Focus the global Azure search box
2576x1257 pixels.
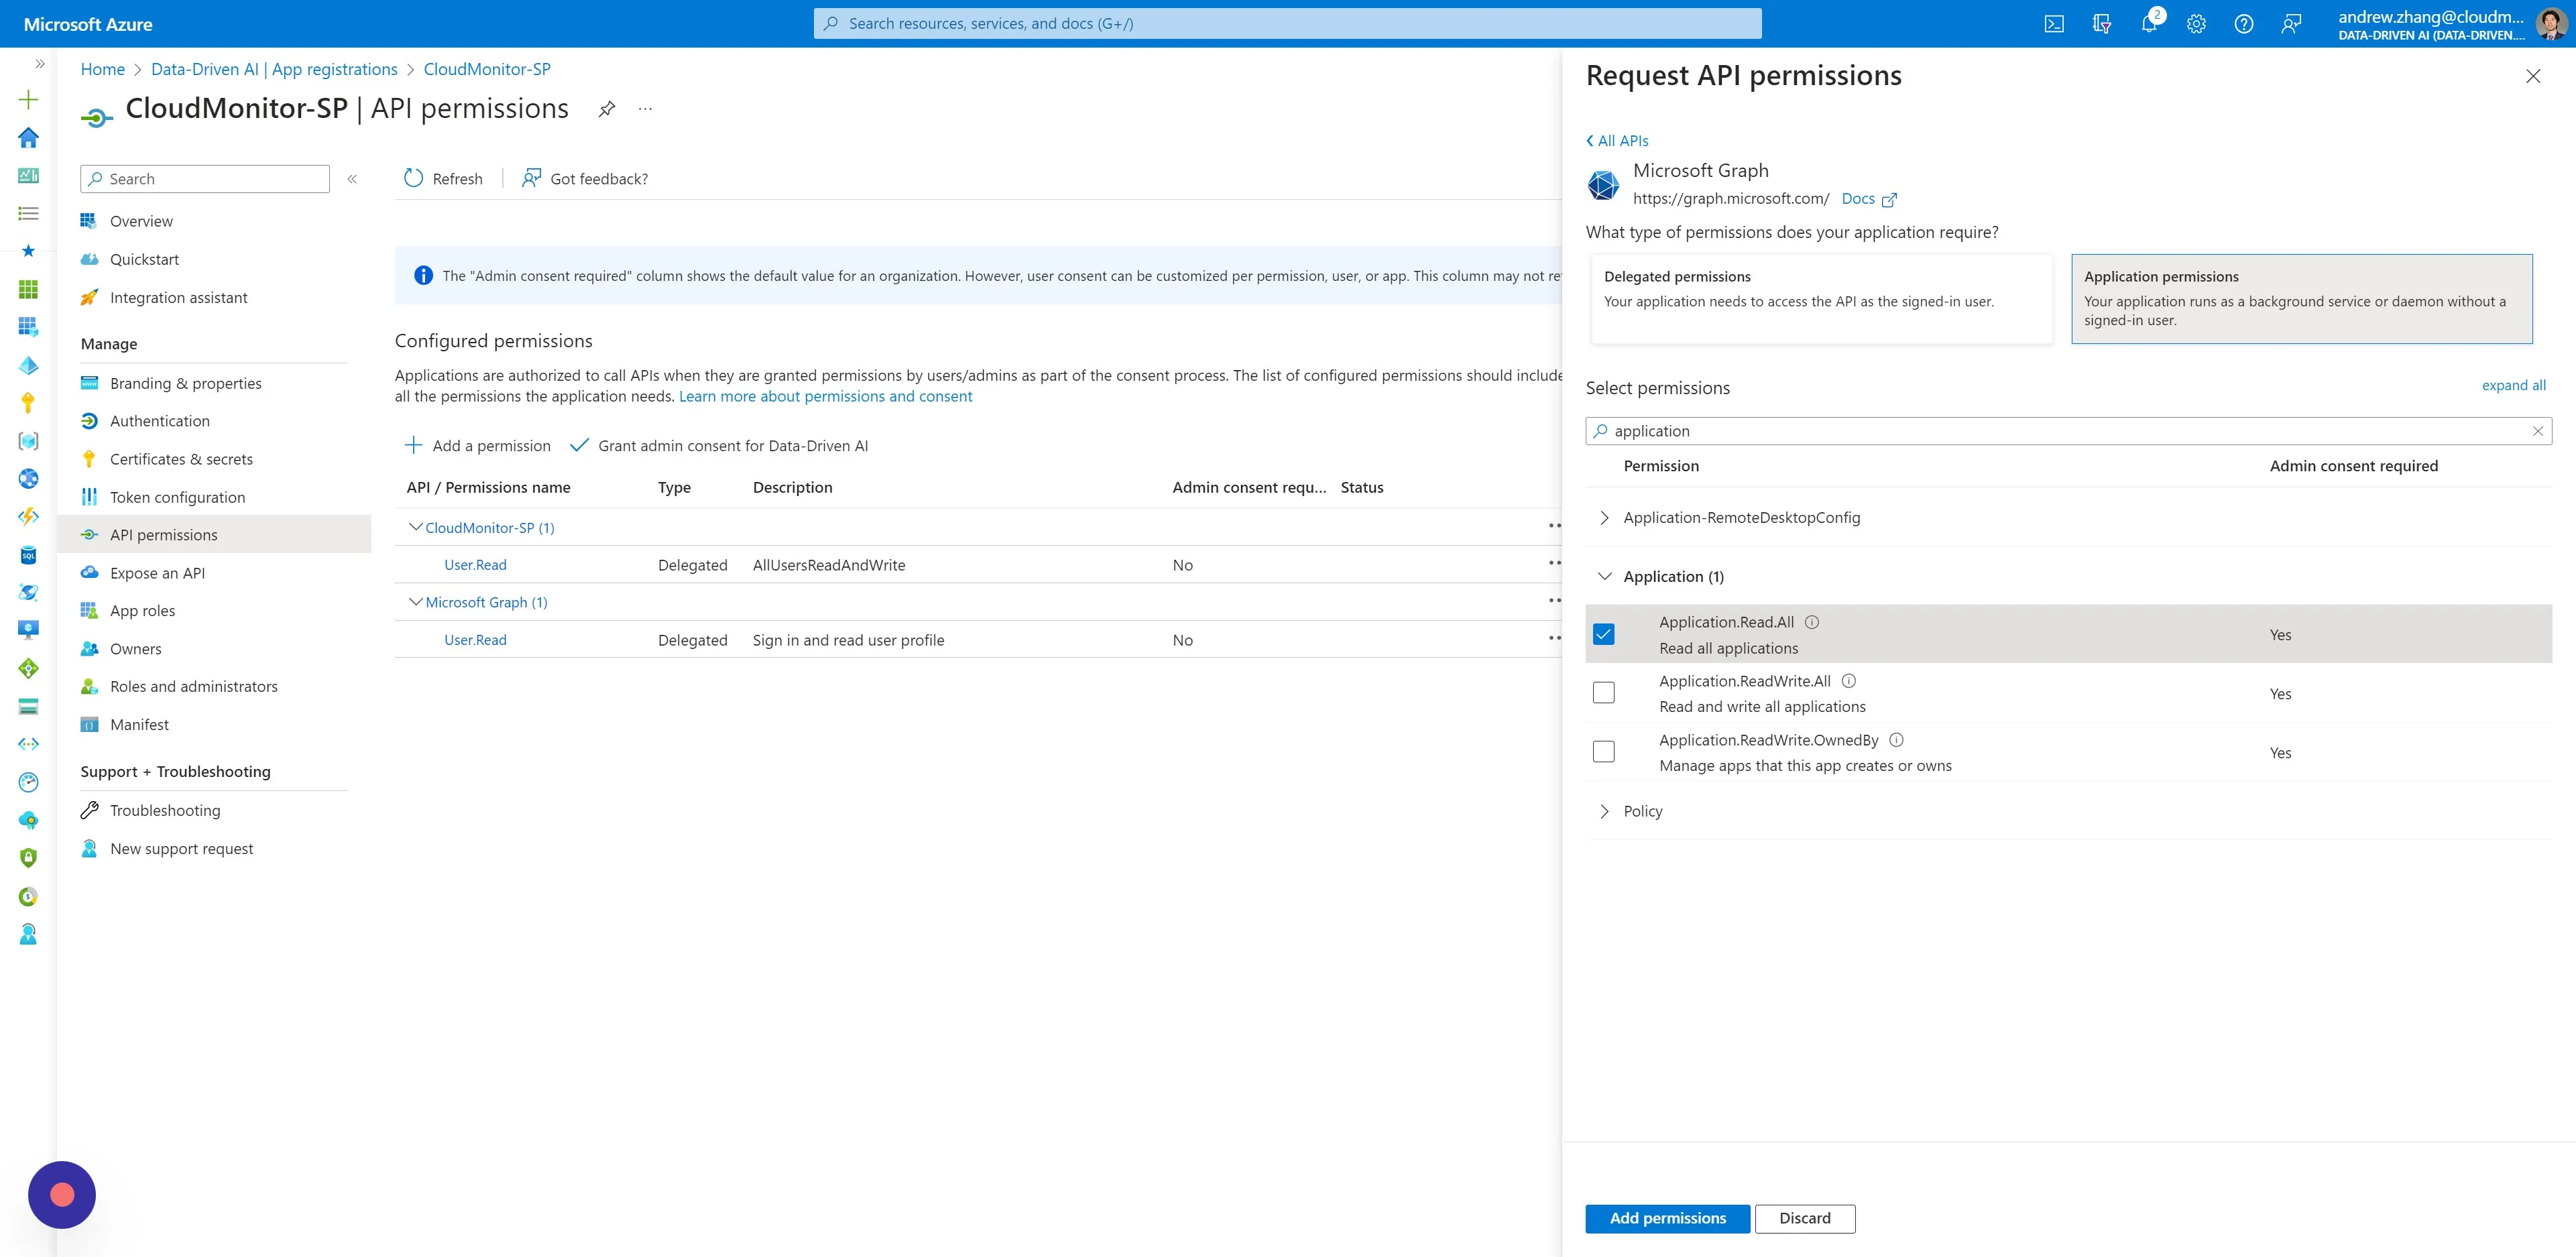[1288, 24]
